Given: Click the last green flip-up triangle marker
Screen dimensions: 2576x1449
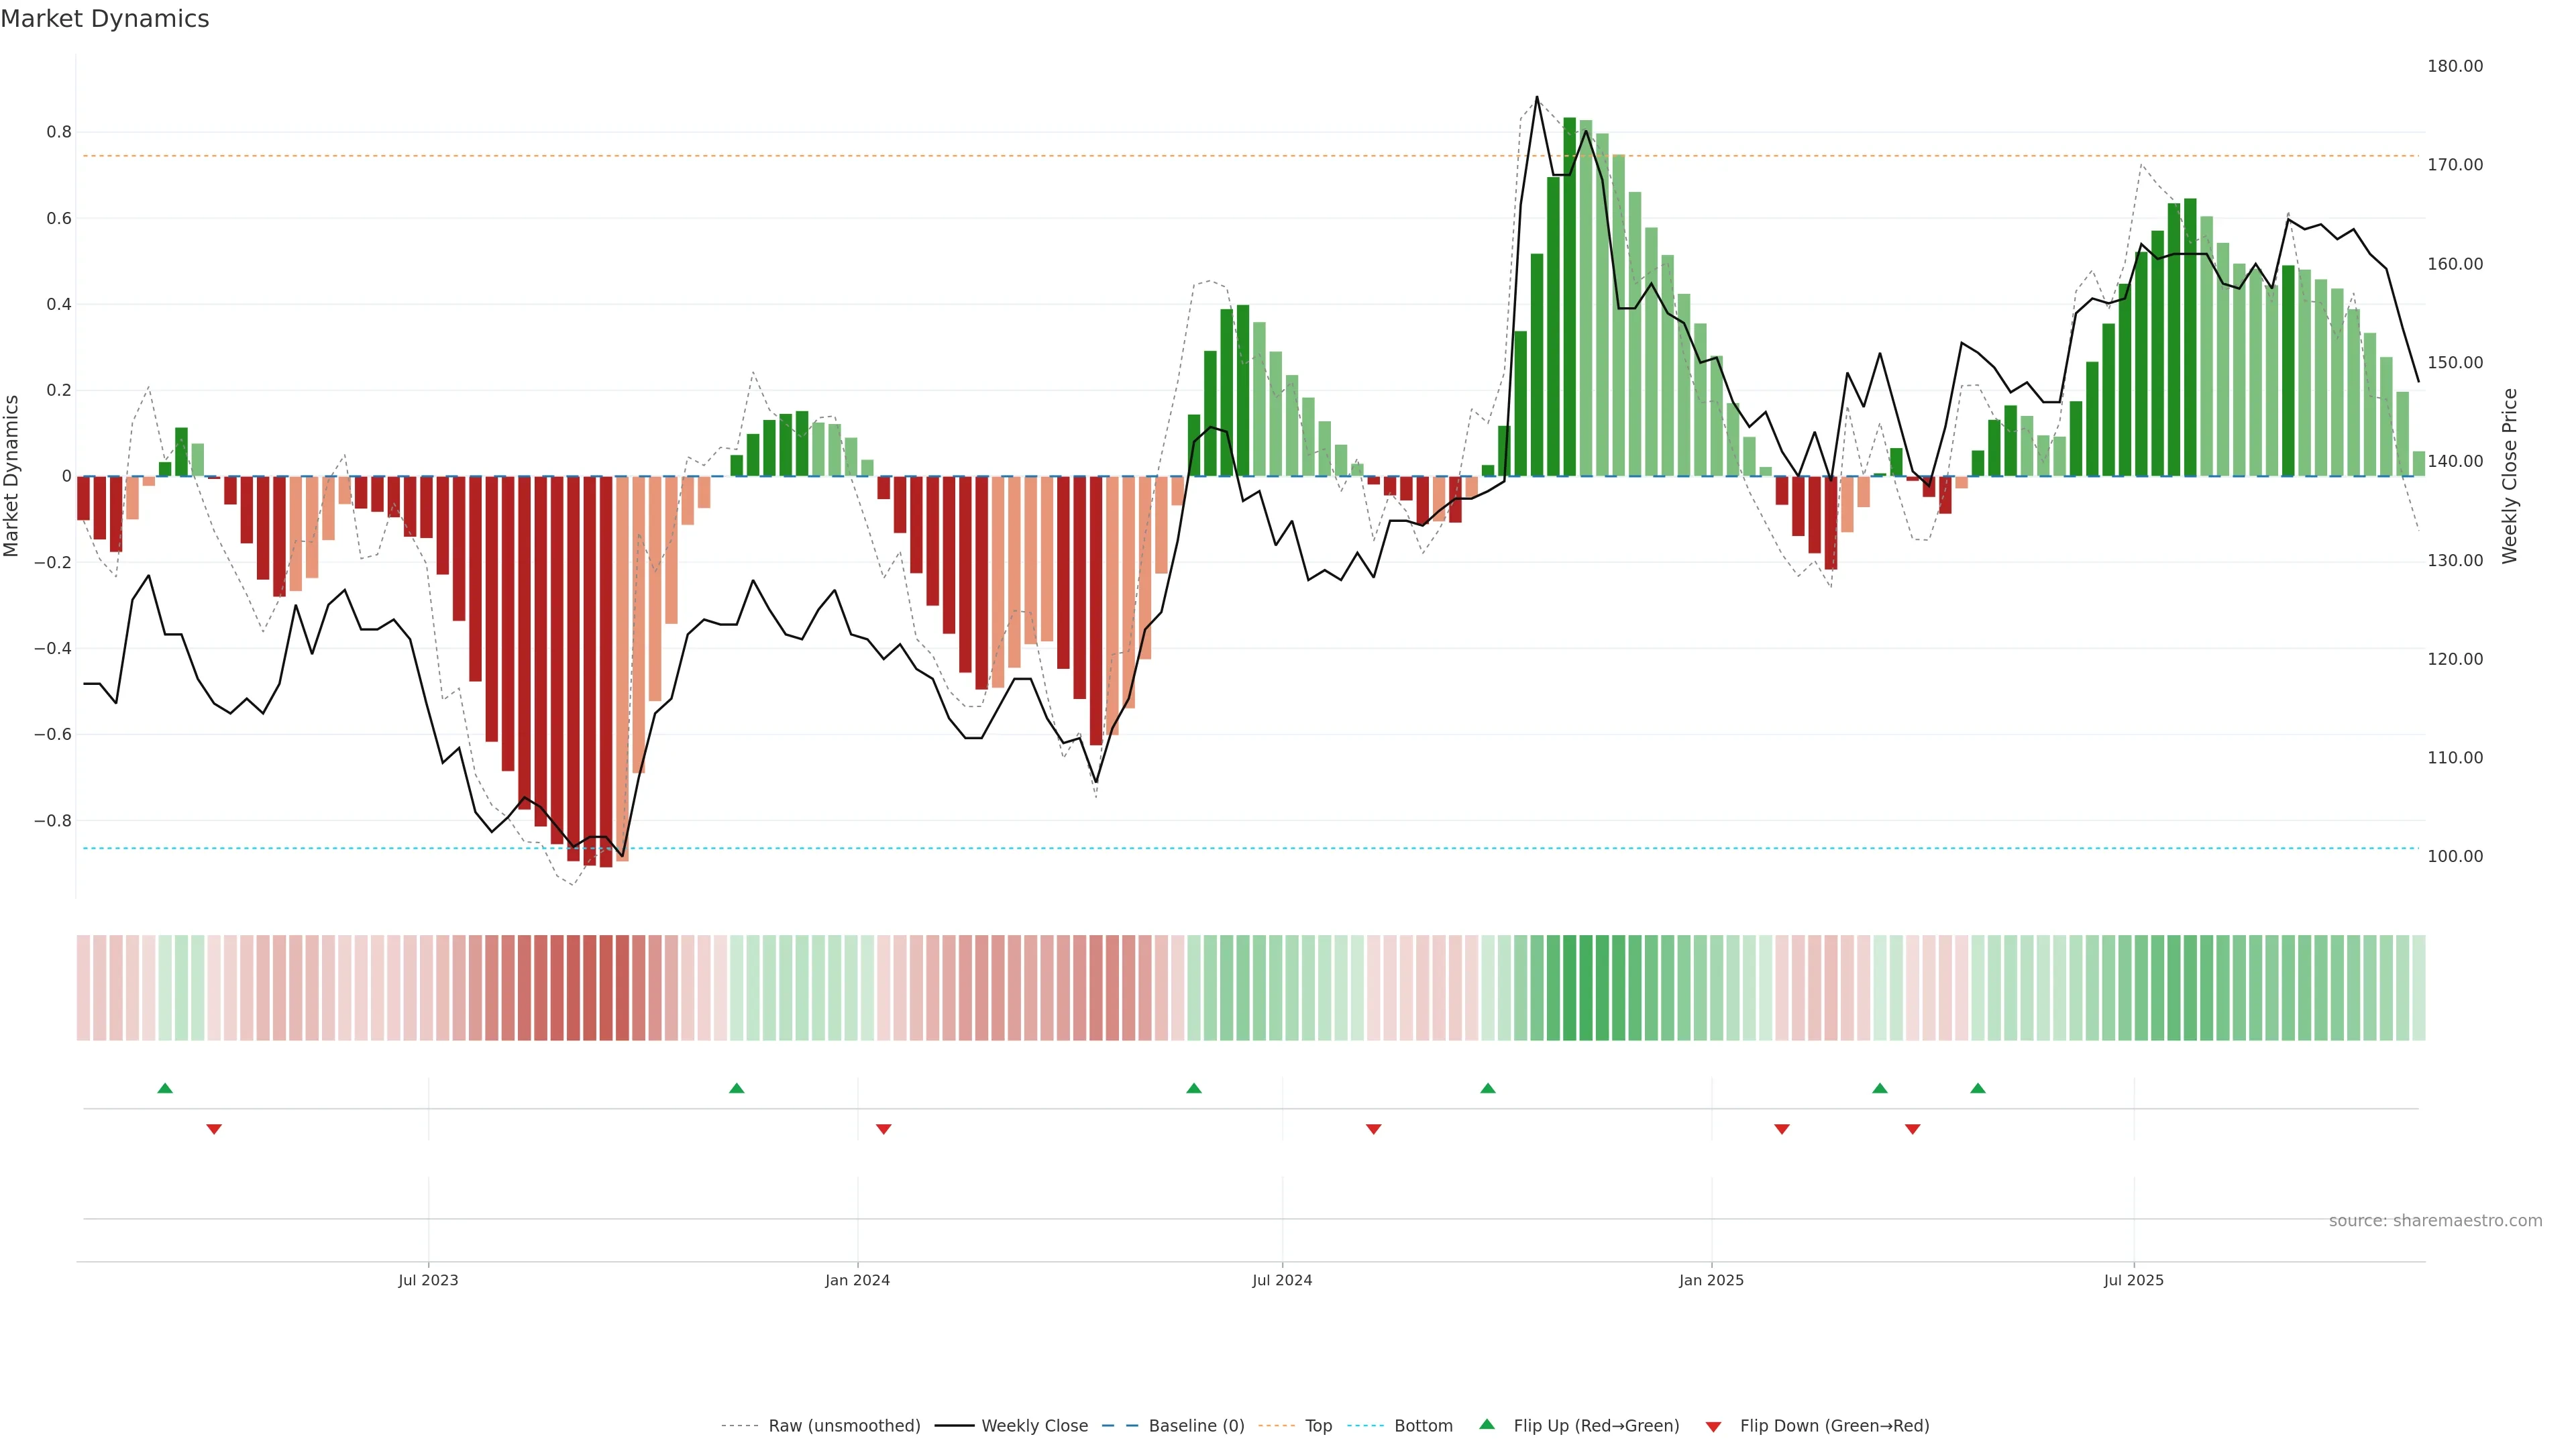Looking at the screenshot, I should [1978, 1088].
